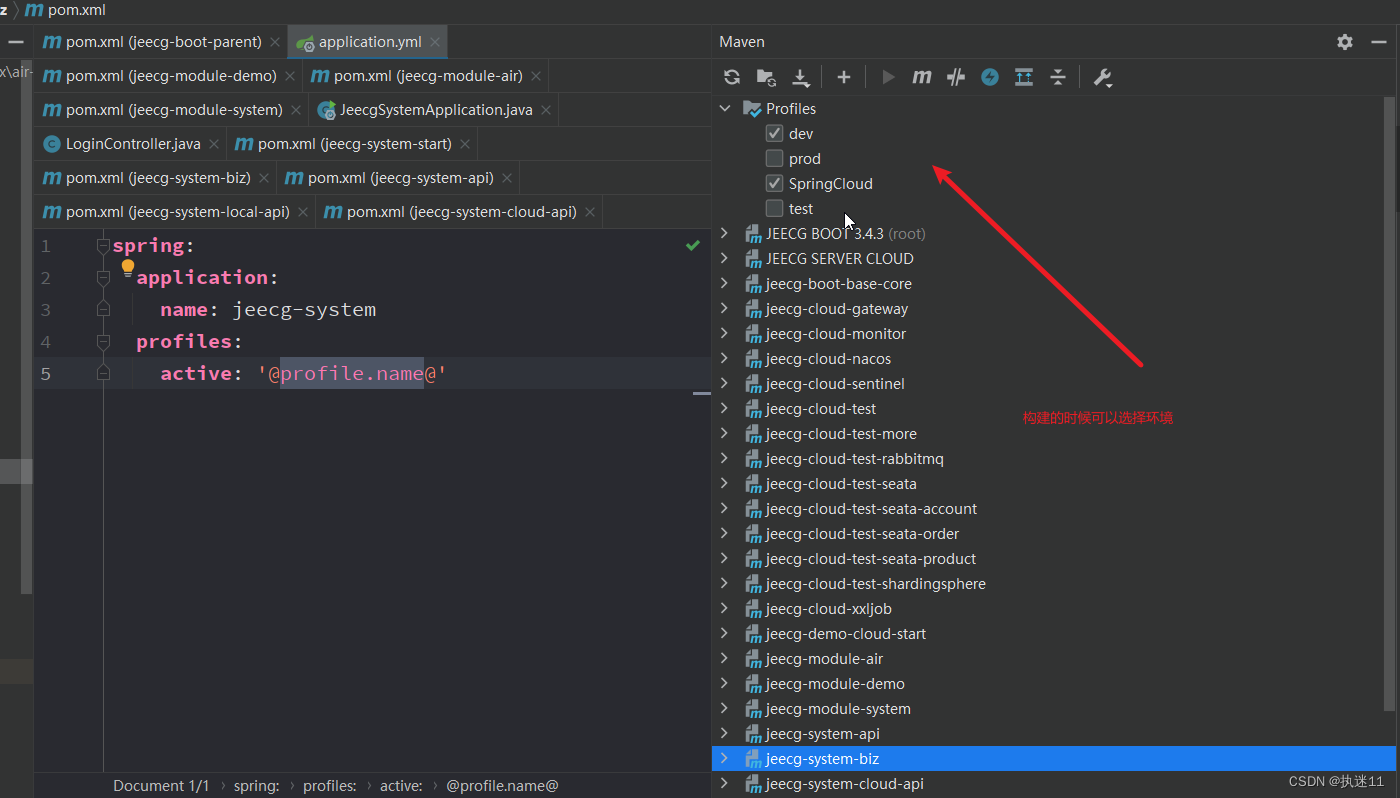Open pom.xml (jeecg-system-start) tab

pos(355,144)
